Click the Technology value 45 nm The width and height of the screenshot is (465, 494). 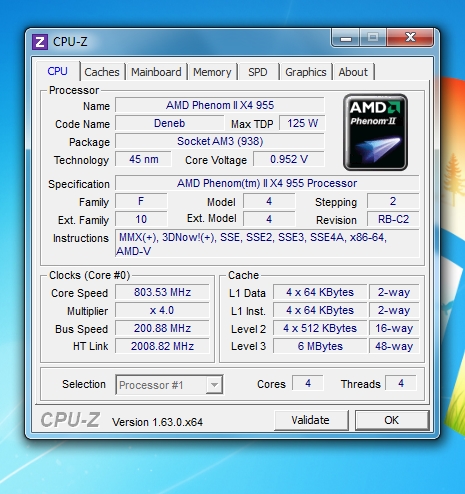tap(143, 159)
